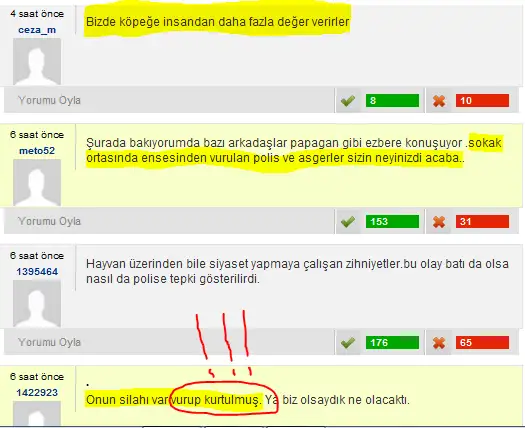Downvote ceza_m's comment with red X
Viewport: 525px width, 428px height.
click(x=439, y=100)
